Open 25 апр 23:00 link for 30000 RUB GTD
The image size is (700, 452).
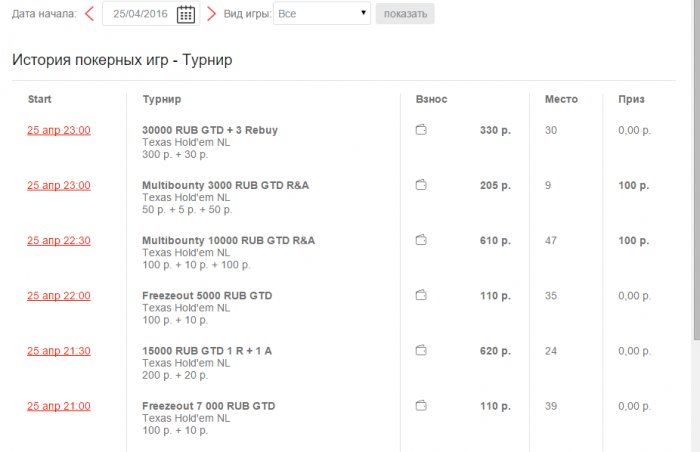point(58,130)
